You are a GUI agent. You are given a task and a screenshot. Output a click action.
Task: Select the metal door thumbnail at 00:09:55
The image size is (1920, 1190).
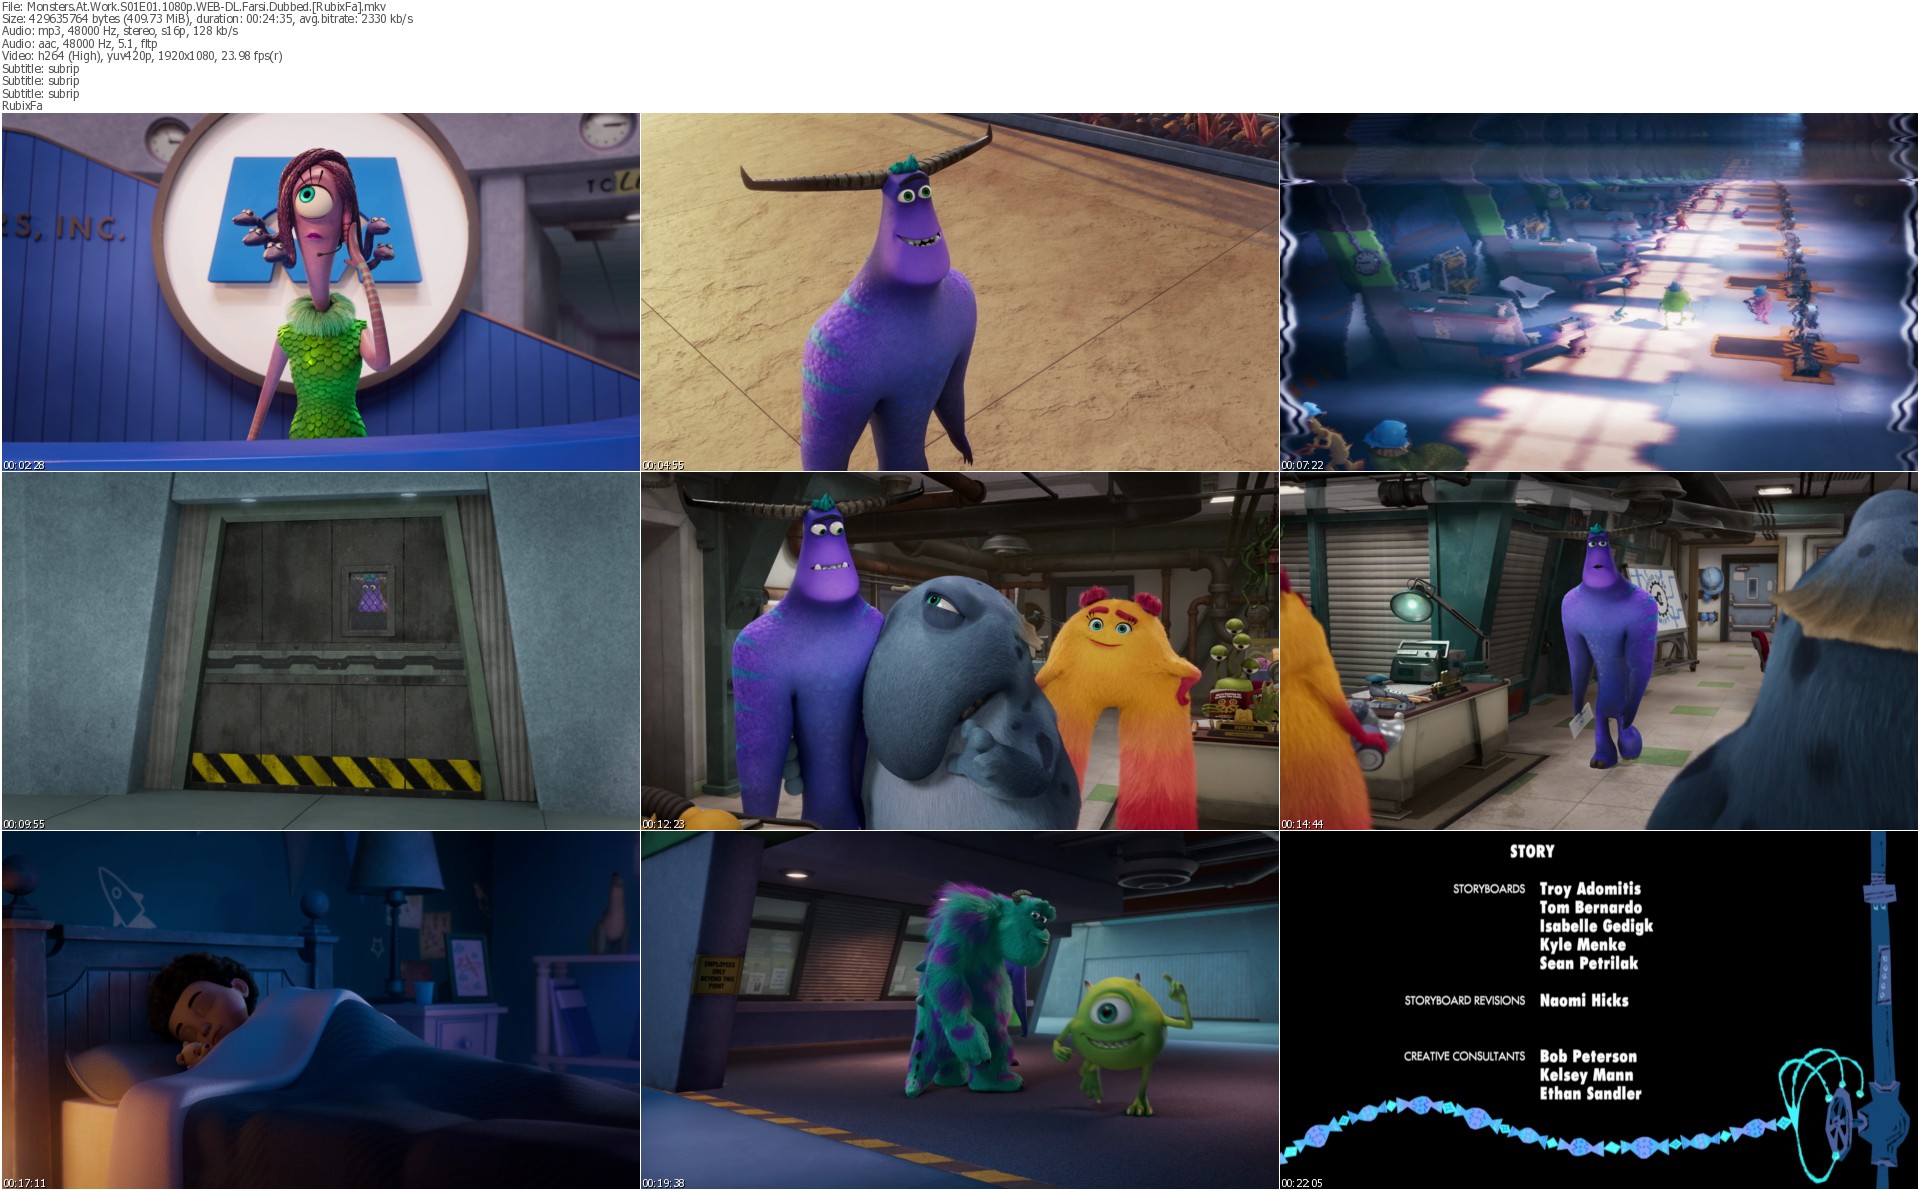(320, 651)
